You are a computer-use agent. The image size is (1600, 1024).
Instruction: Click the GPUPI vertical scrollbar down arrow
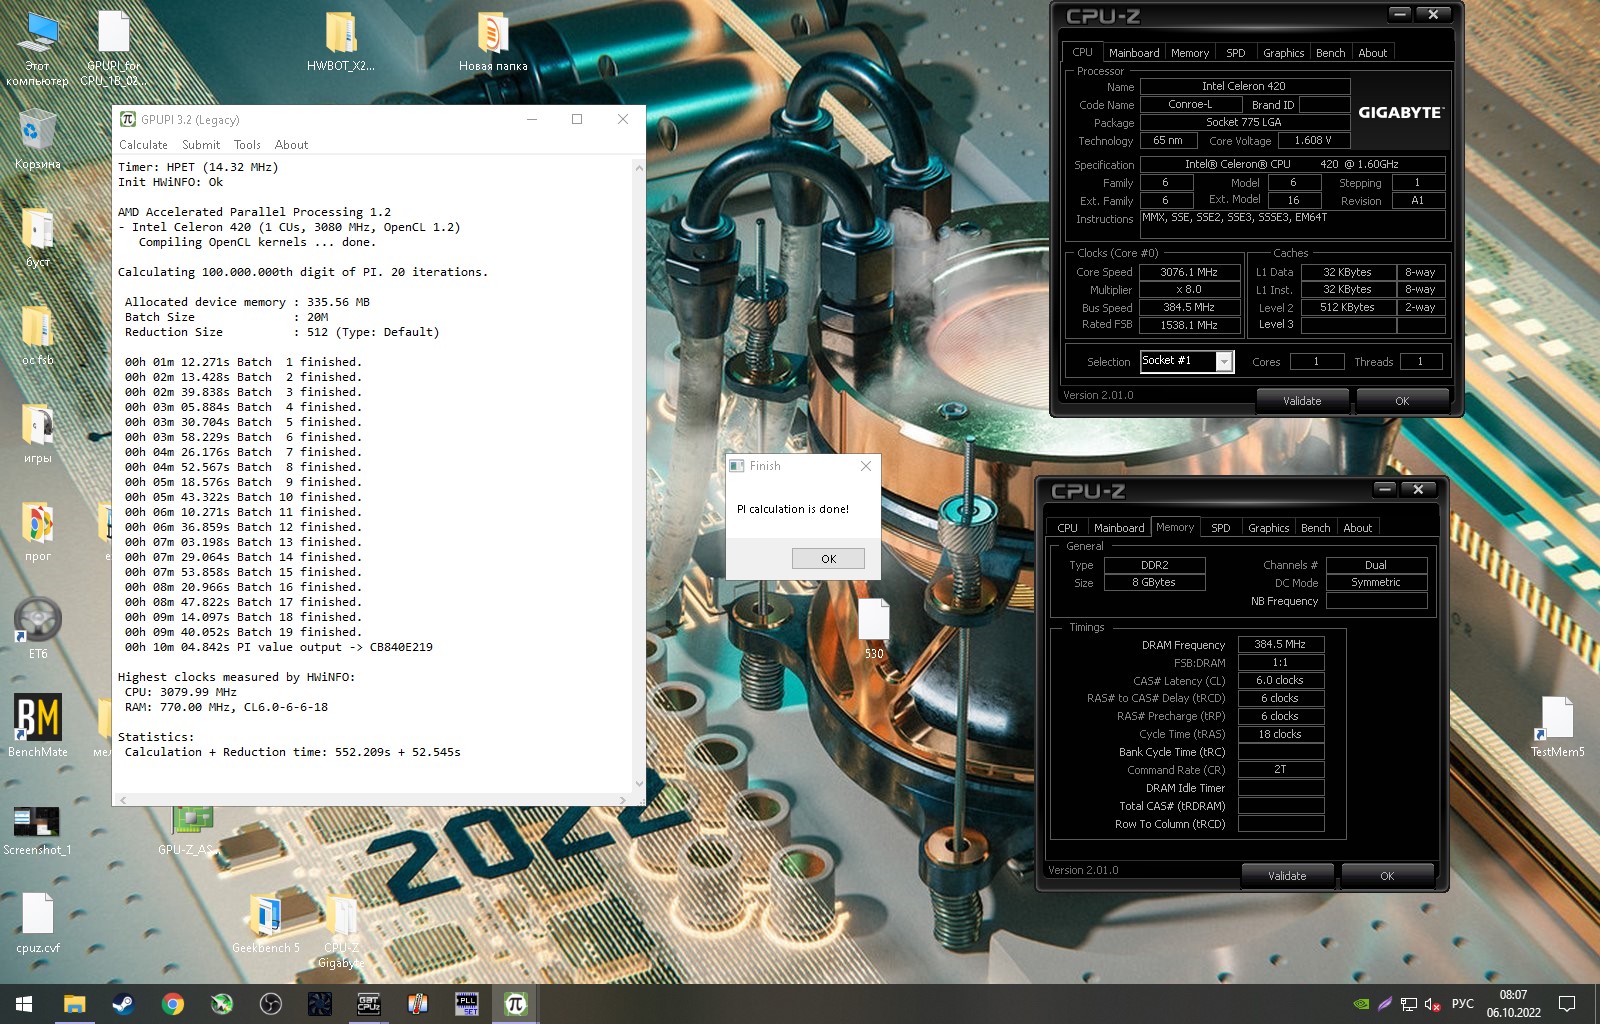639,784
